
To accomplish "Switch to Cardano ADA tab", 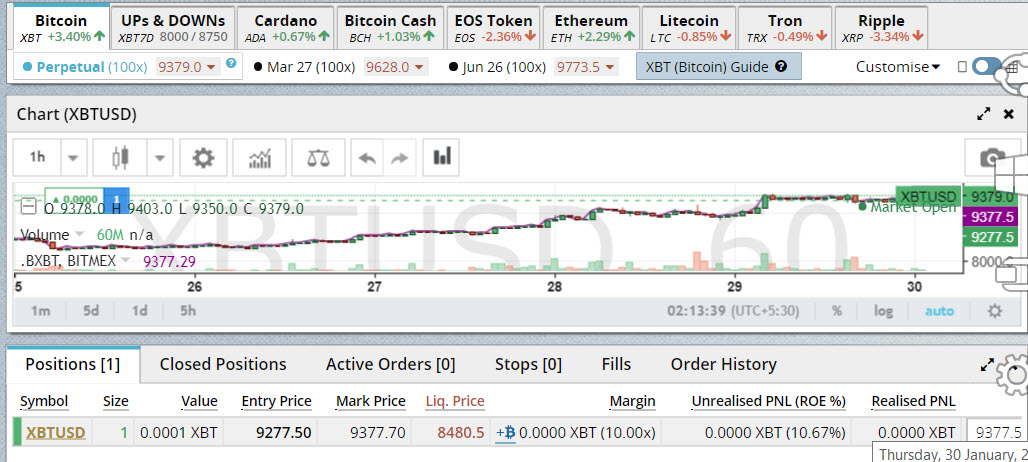I will point(286,28).
